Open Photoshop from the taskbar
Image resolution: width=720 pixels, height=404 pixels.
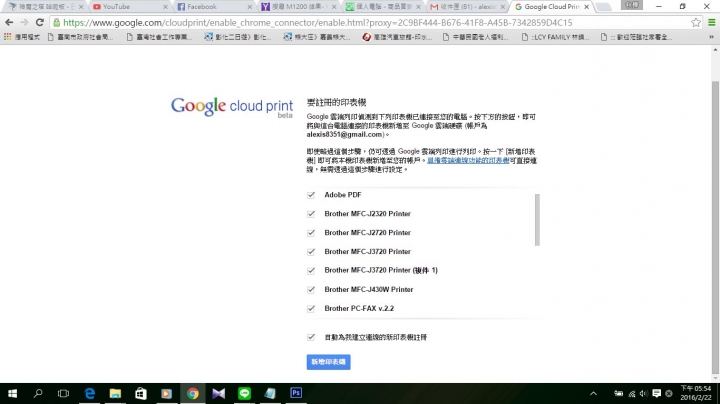click(296, 393)
